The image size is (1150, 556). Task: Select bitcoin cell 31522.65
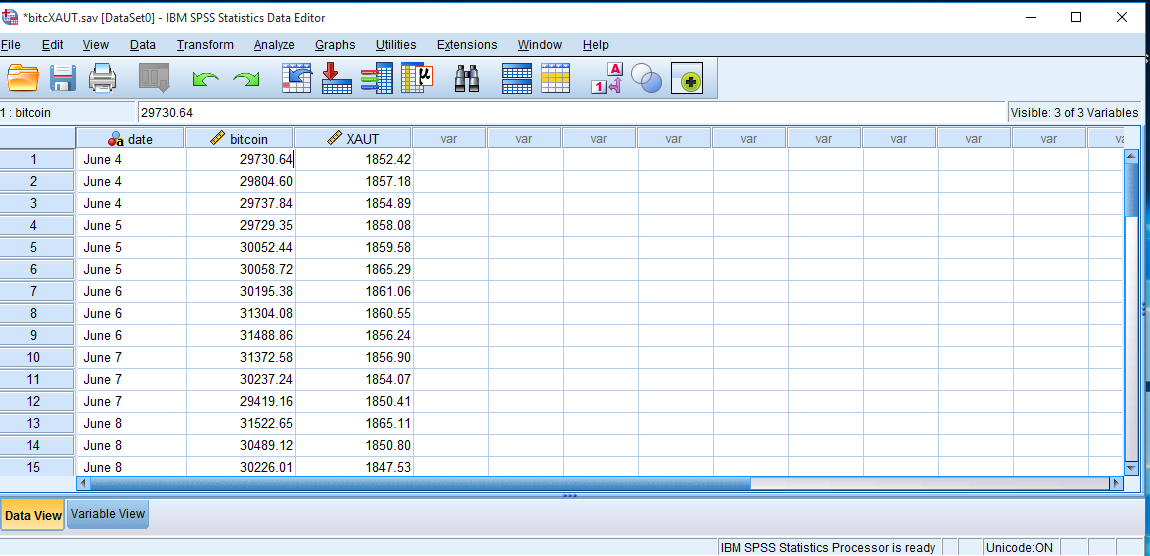coord(241,423)
